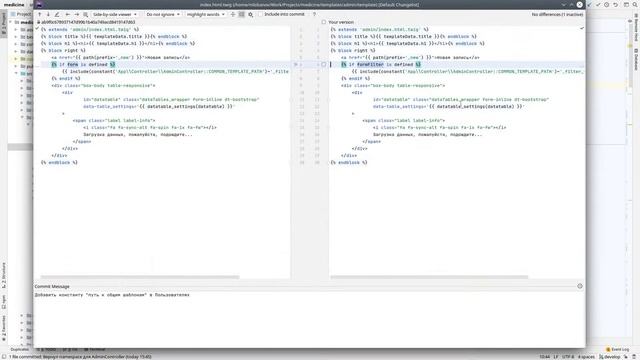Open TODO bottom tool tab
Screen dimensions: 640x360
pyautogui.click(x=47, y=349)
